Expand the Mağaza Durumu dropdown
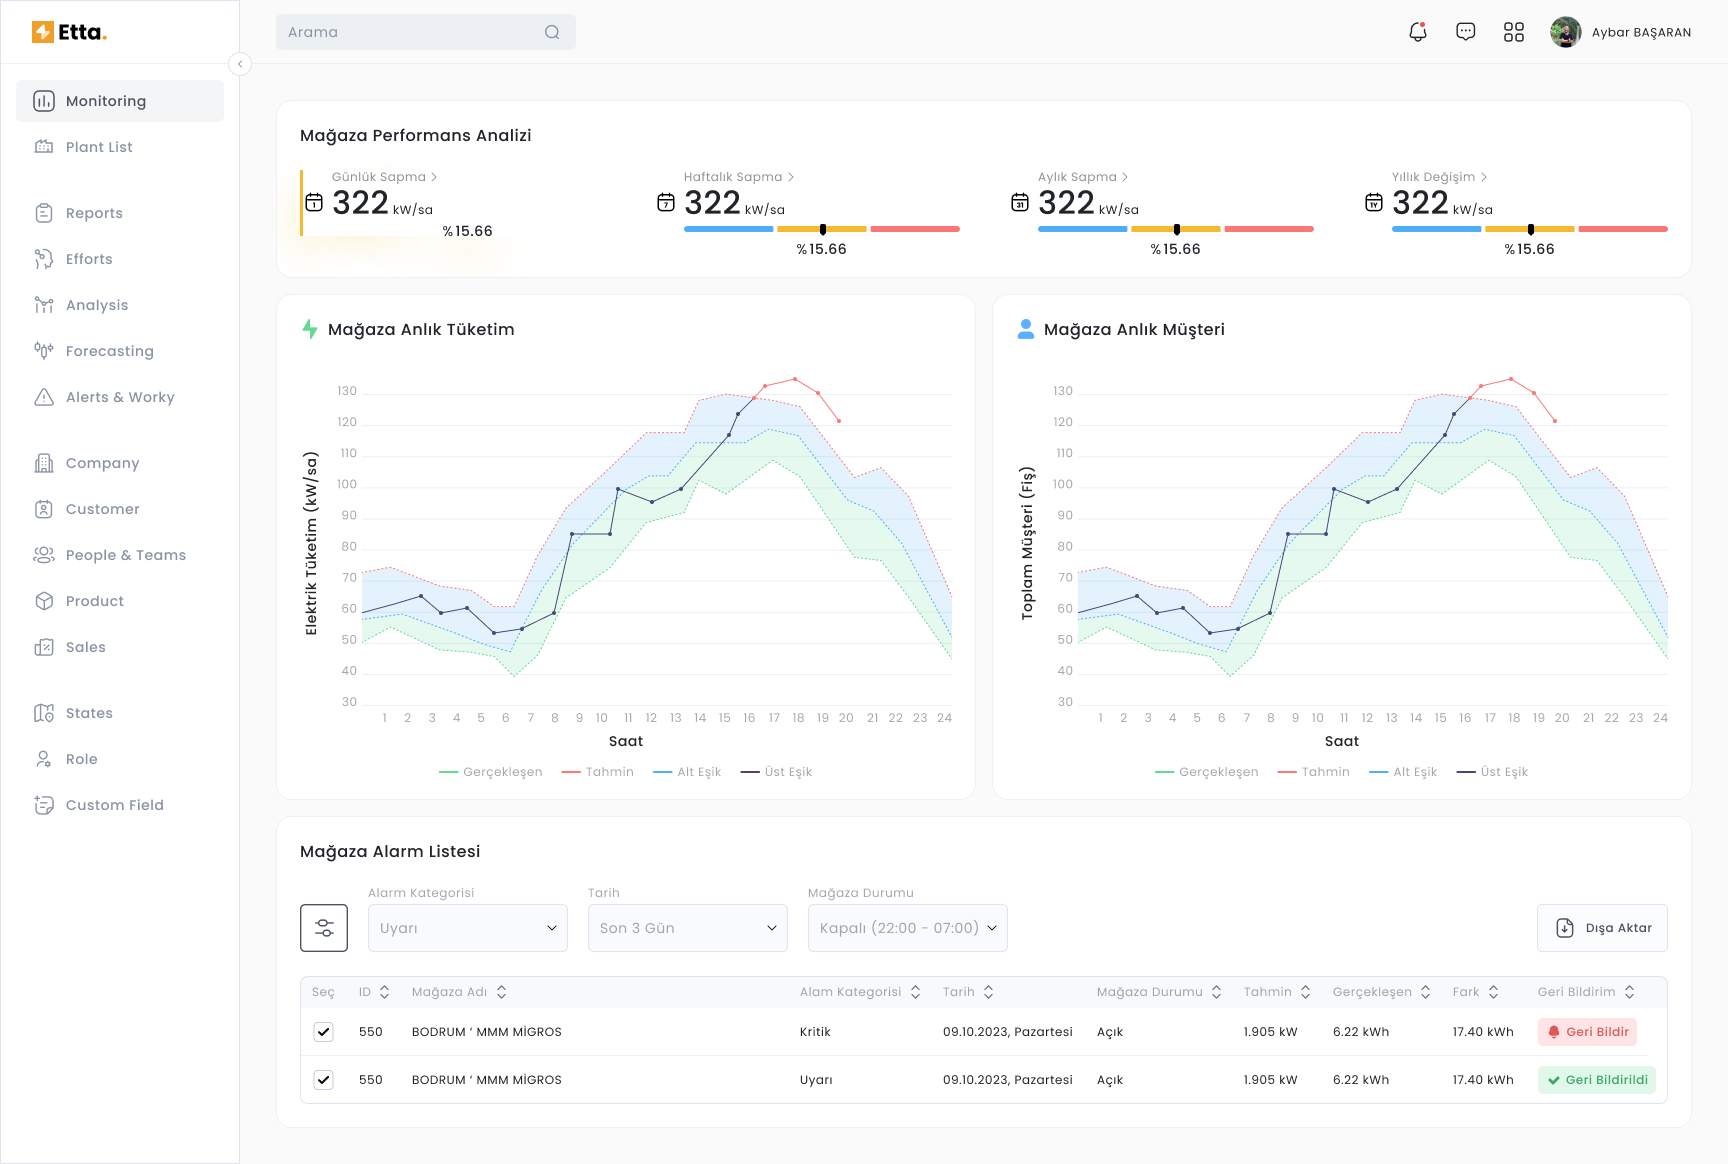 click(x=907, y=928)
